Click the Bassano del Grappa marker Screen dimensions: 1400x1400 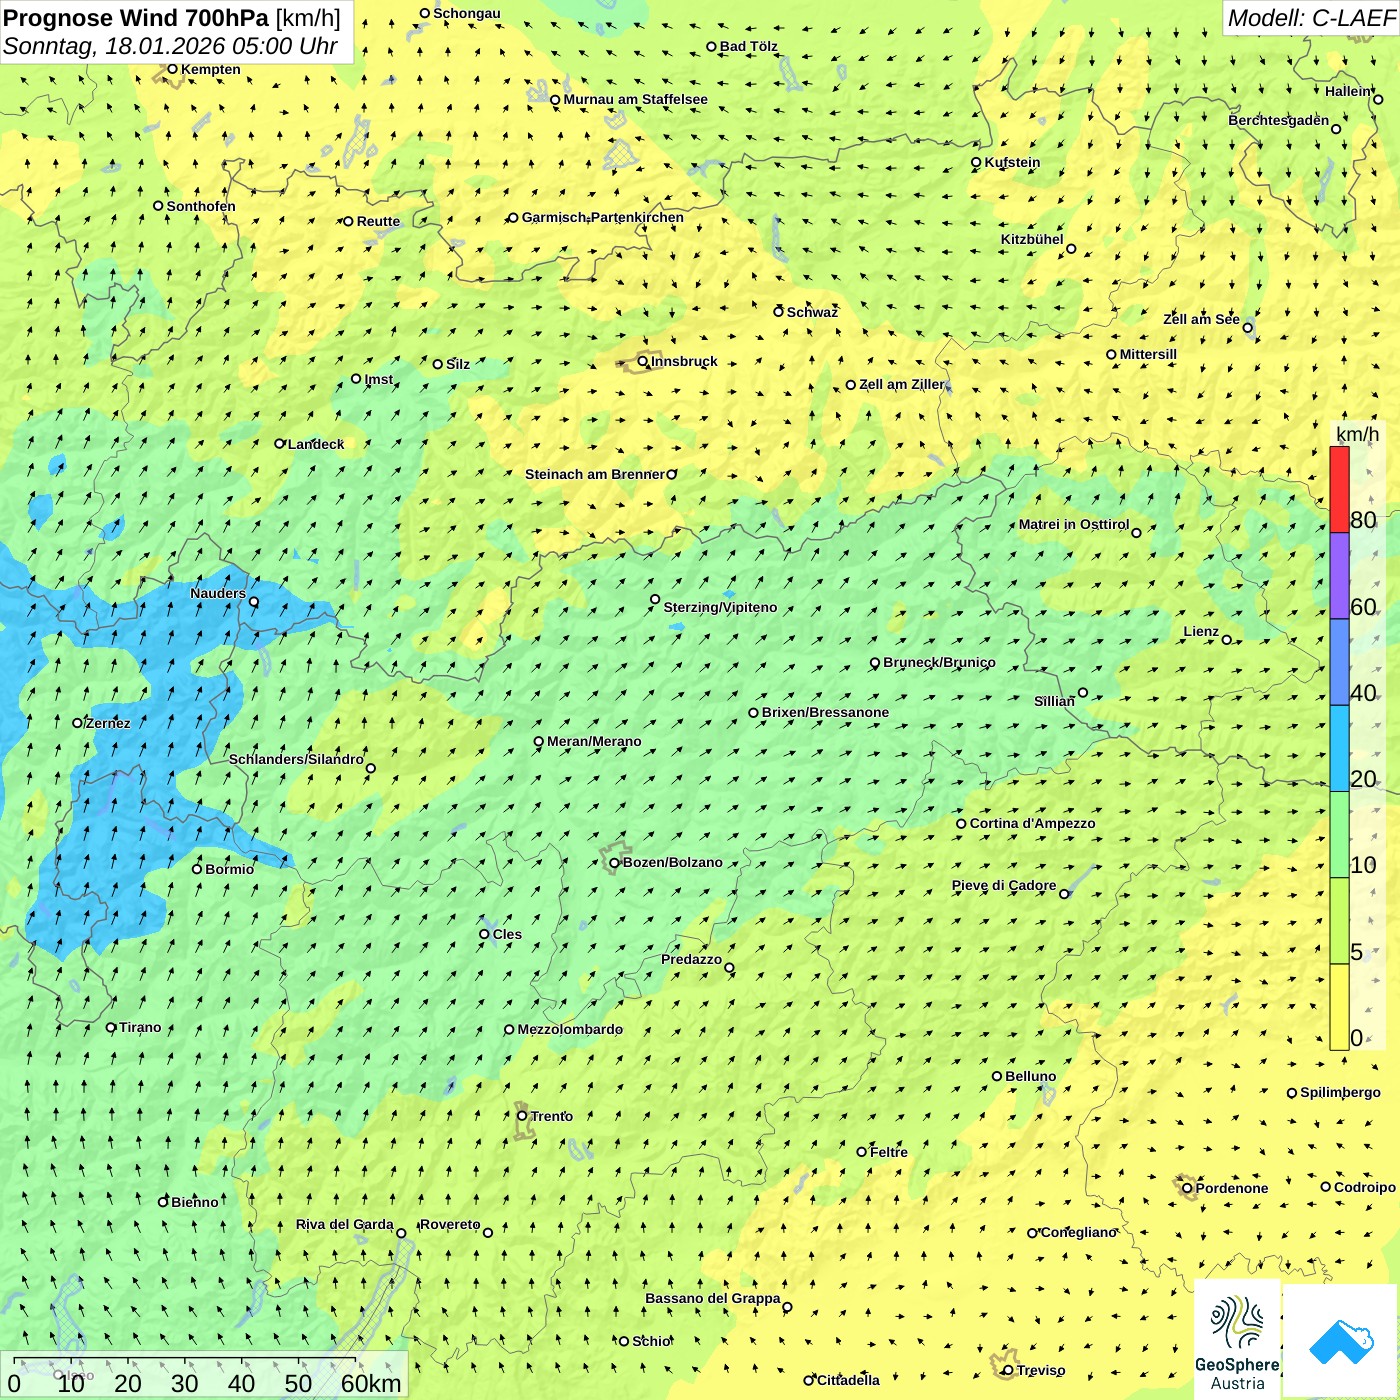pos(787,1307)
